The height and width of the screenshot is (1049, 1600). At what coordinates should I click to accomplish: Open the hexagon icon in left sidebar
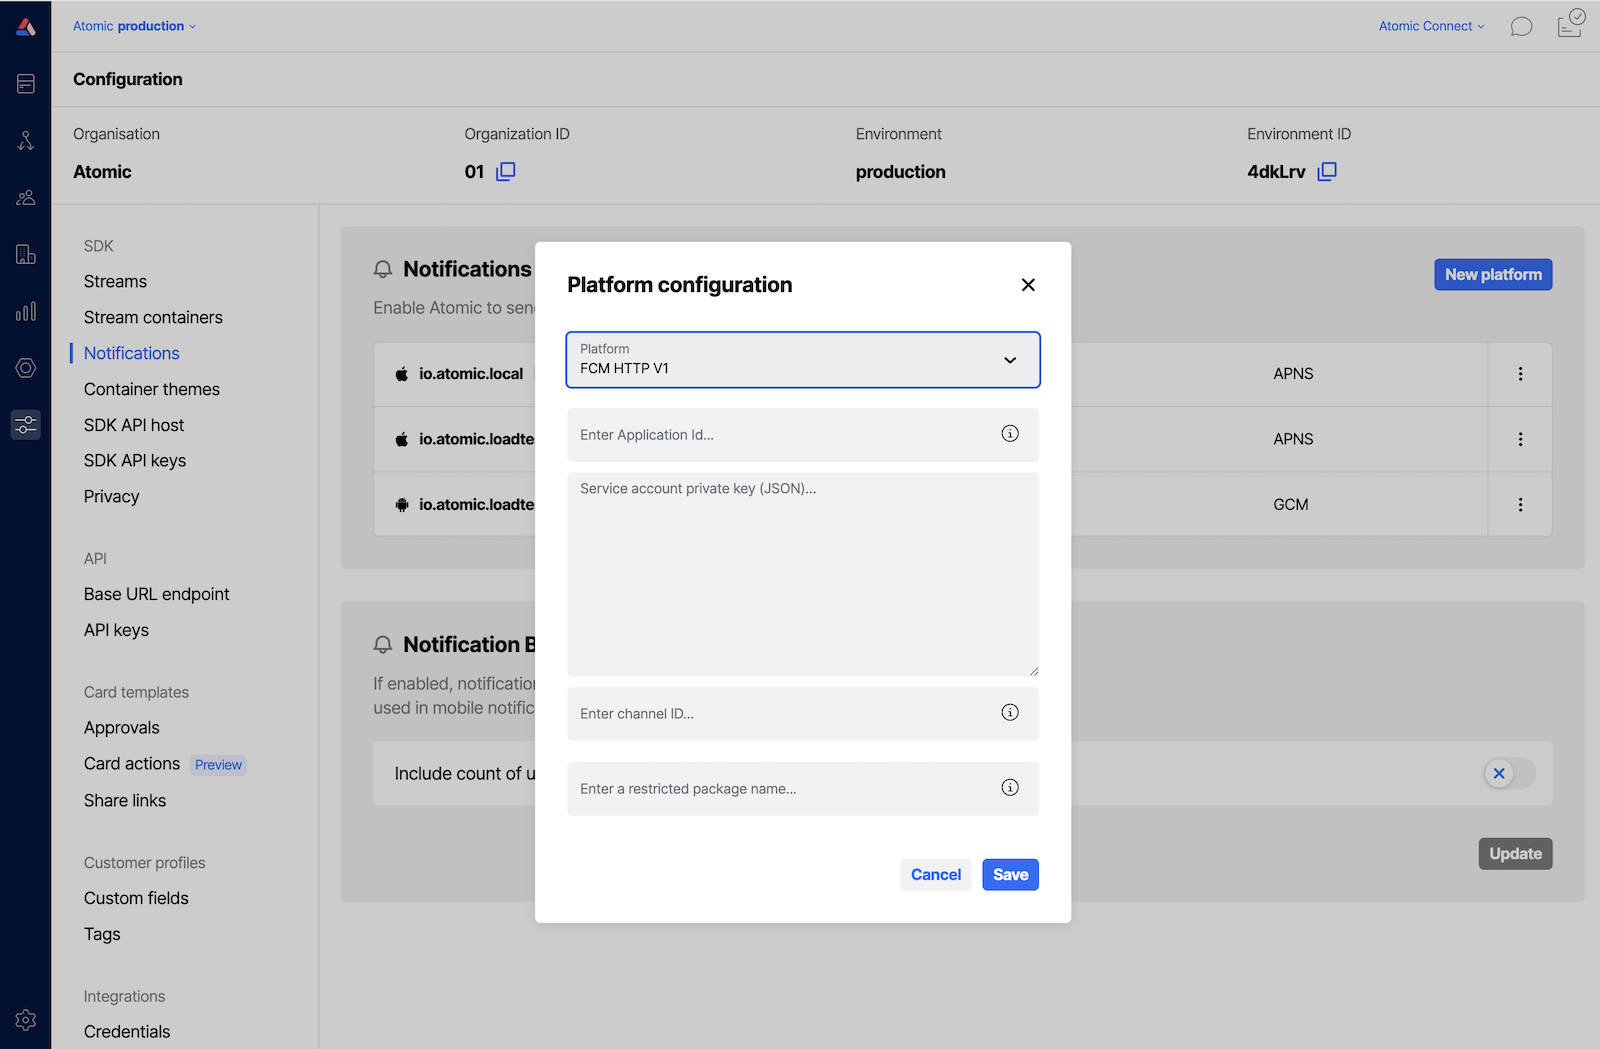tap(26, 368)
